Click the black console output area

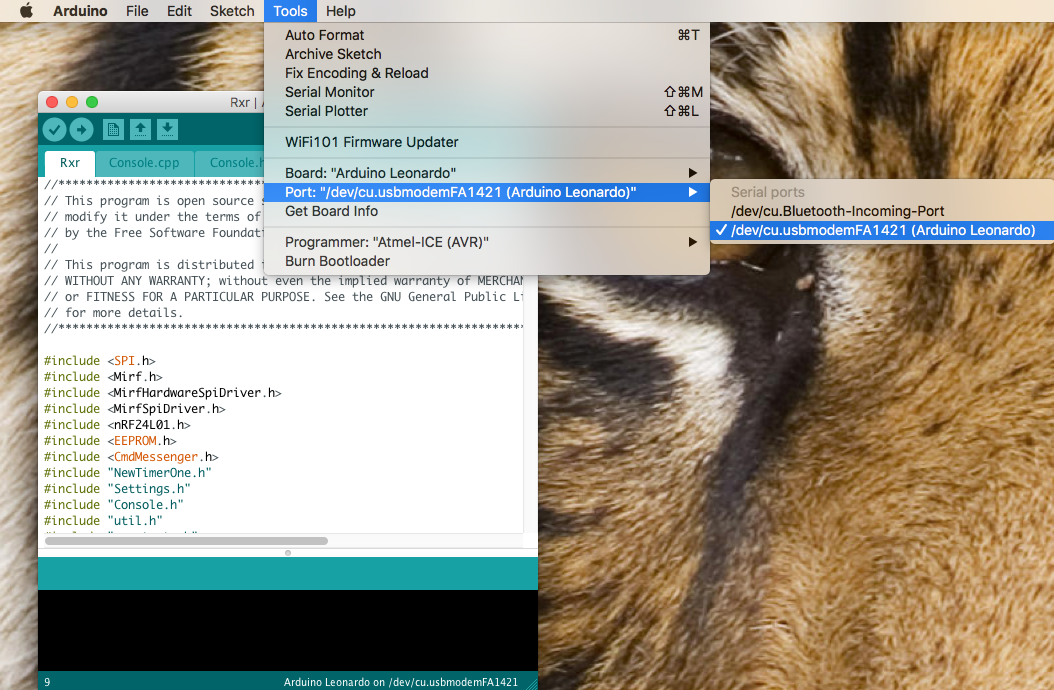(288, 630)
